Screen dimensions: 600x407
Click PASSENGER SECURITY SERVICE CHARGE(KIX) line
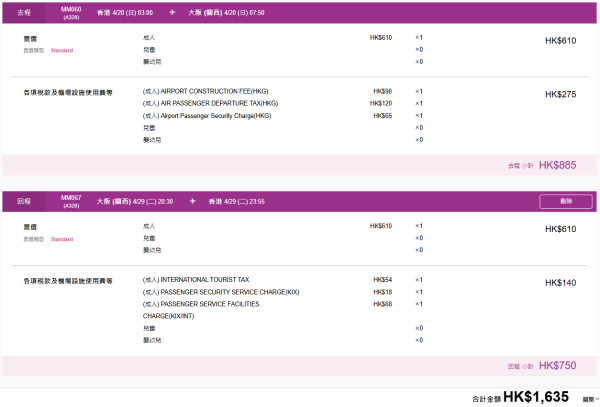[221, 292]
